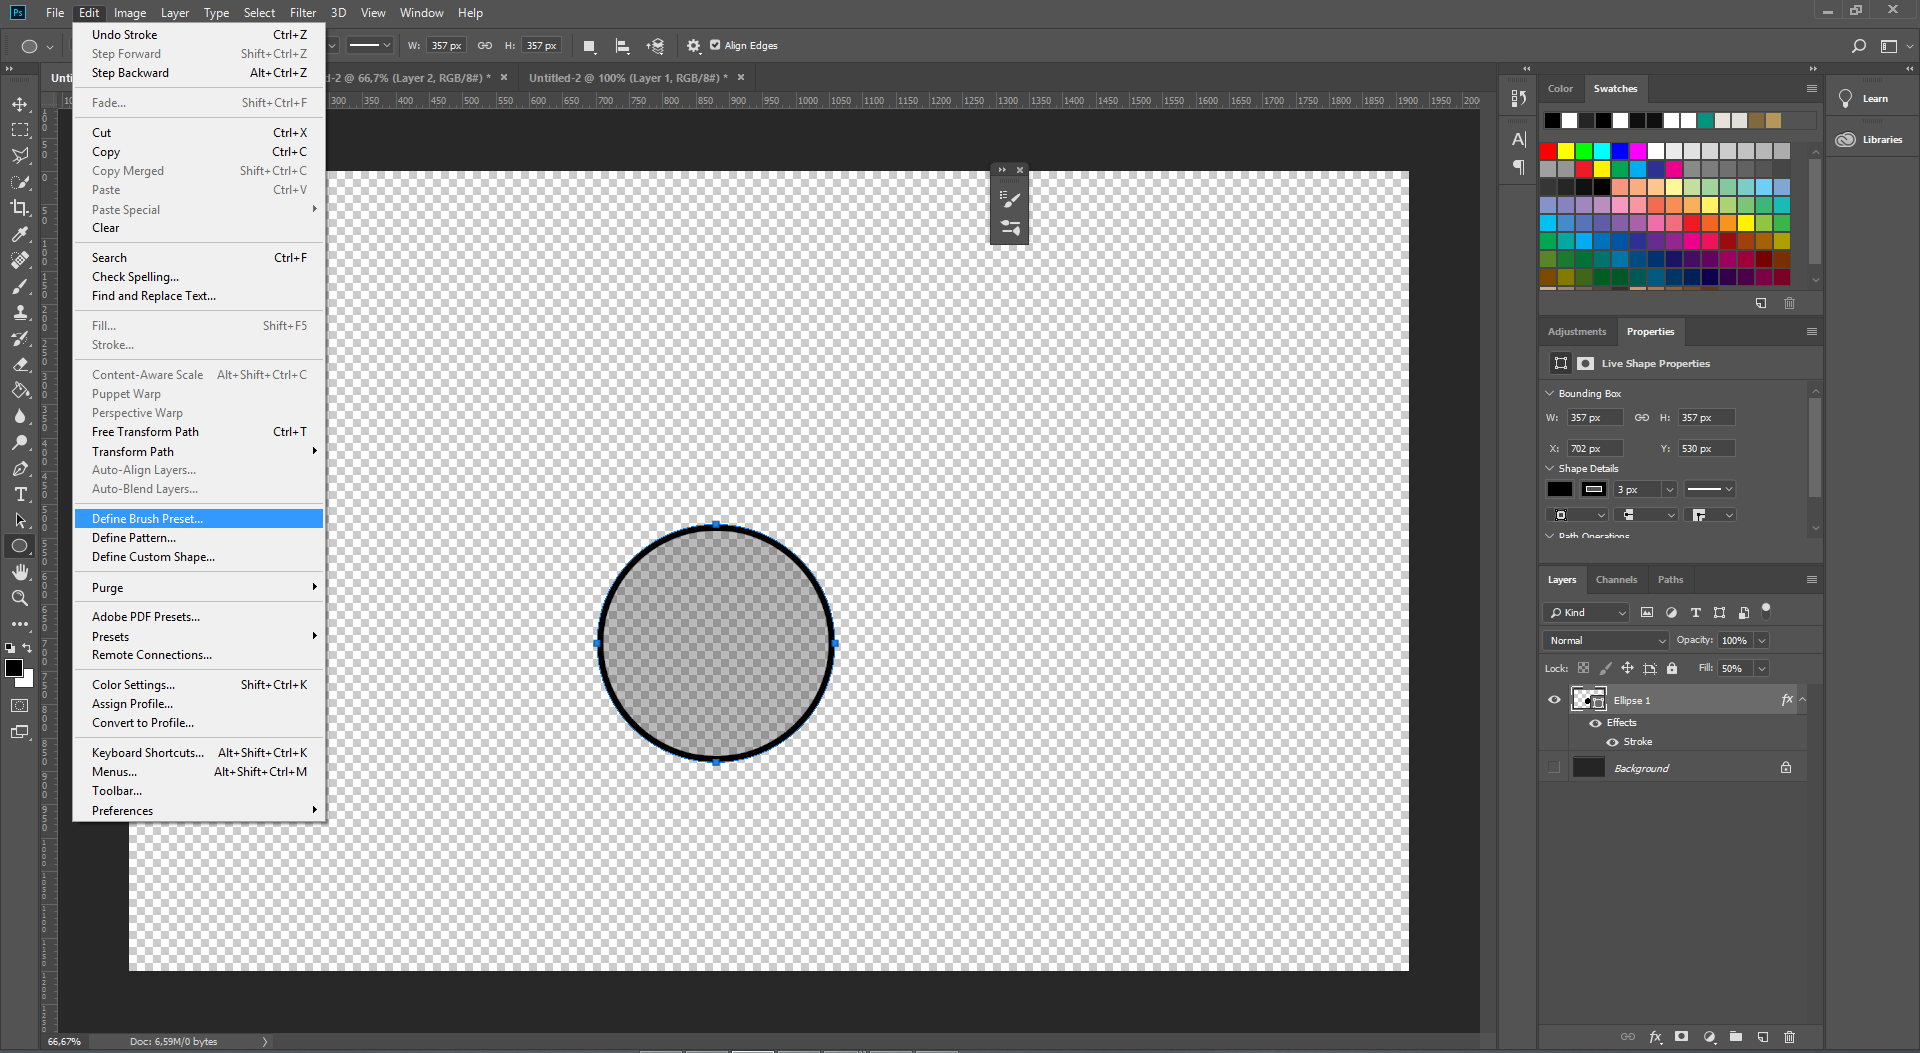Select the Eraser tool
This screenshot has width=1920, height=1053.
[x=20, y=365]
